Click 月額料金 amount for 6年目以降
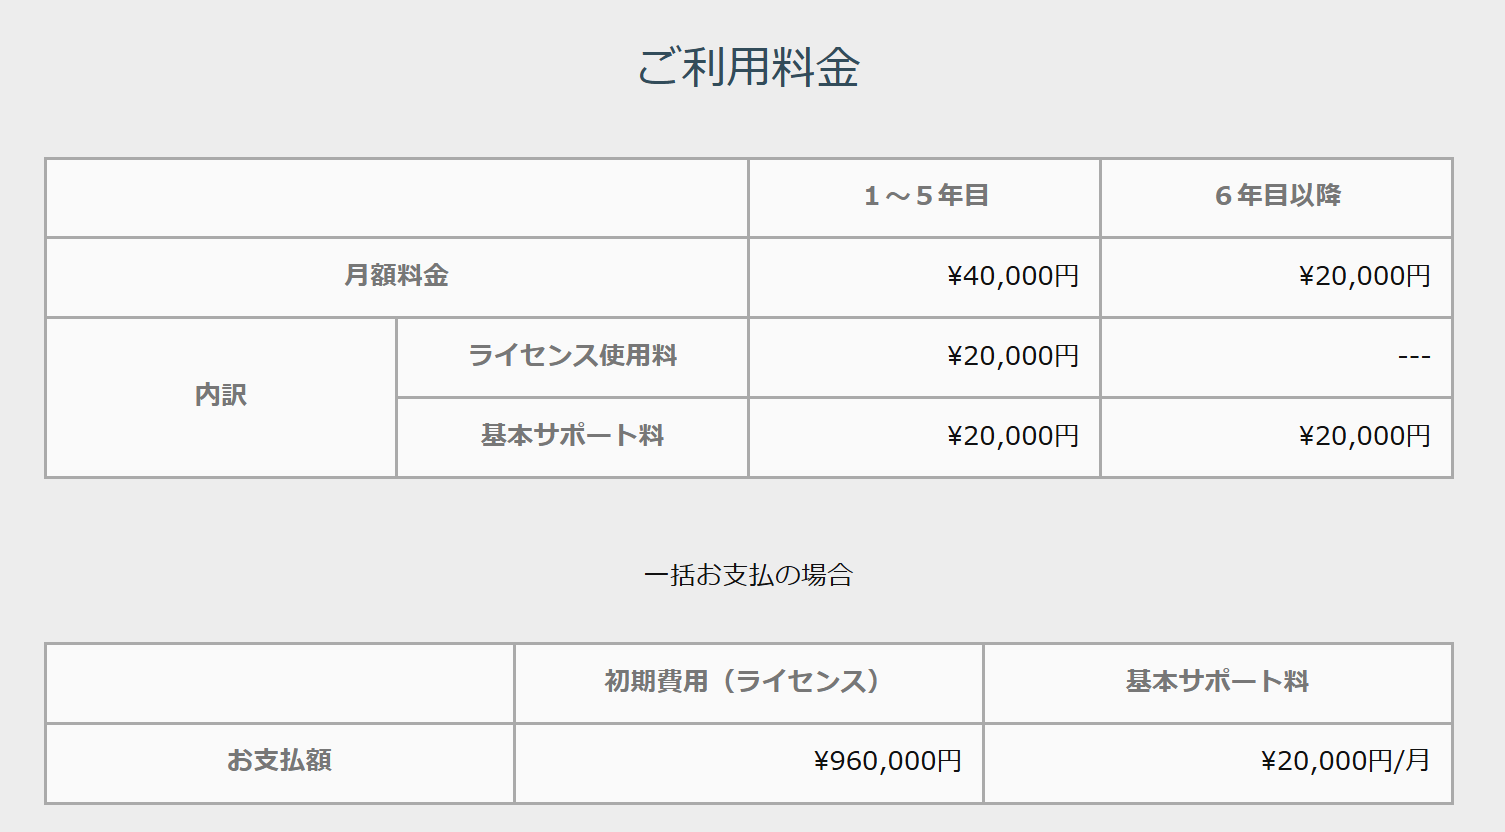This screenshot has width=1505, height=832. pyautogui.click(x=1364, y=276)
